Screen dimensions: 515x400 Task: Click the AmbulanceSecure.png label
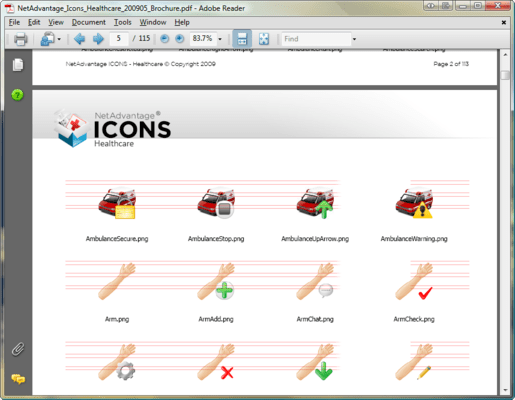[117, 239]
